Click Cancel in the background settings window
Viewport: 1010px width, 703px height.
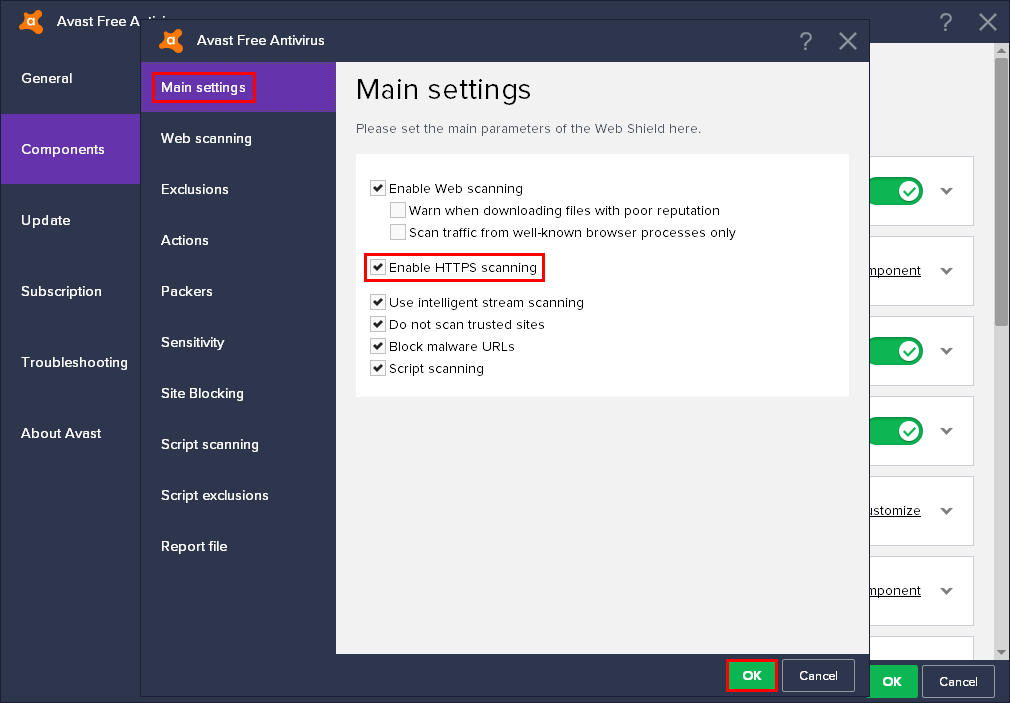[958, 682]
